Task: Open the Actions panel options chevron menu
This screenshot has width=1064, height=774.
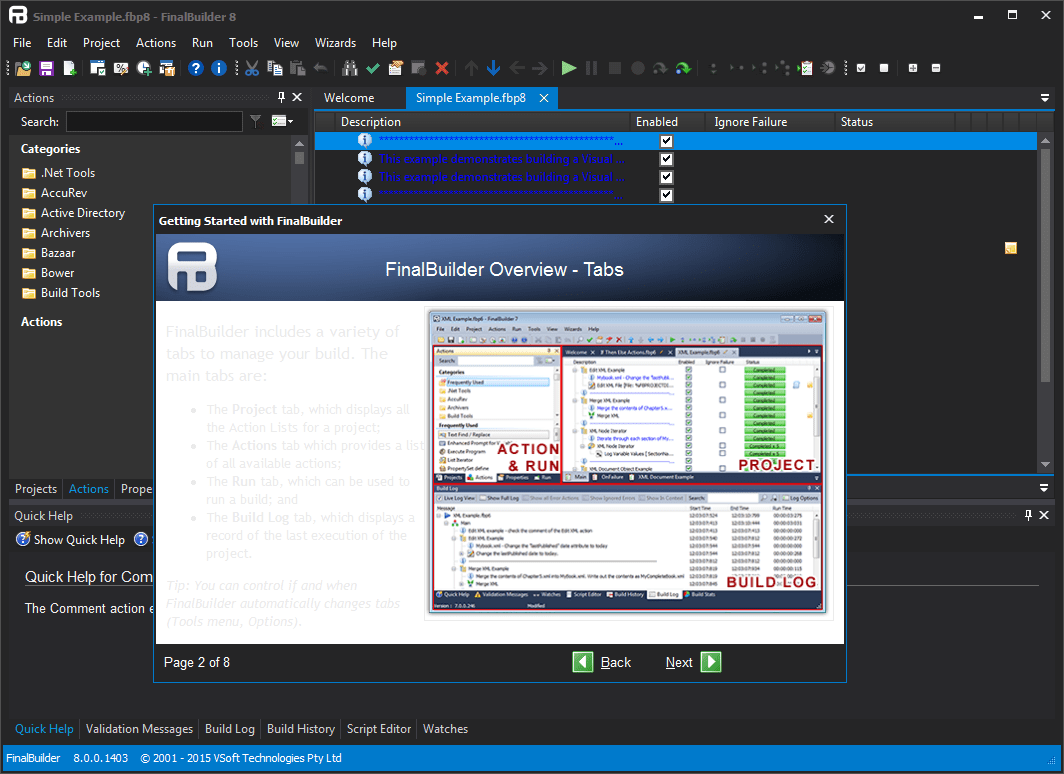Action: pos(1044,98)
